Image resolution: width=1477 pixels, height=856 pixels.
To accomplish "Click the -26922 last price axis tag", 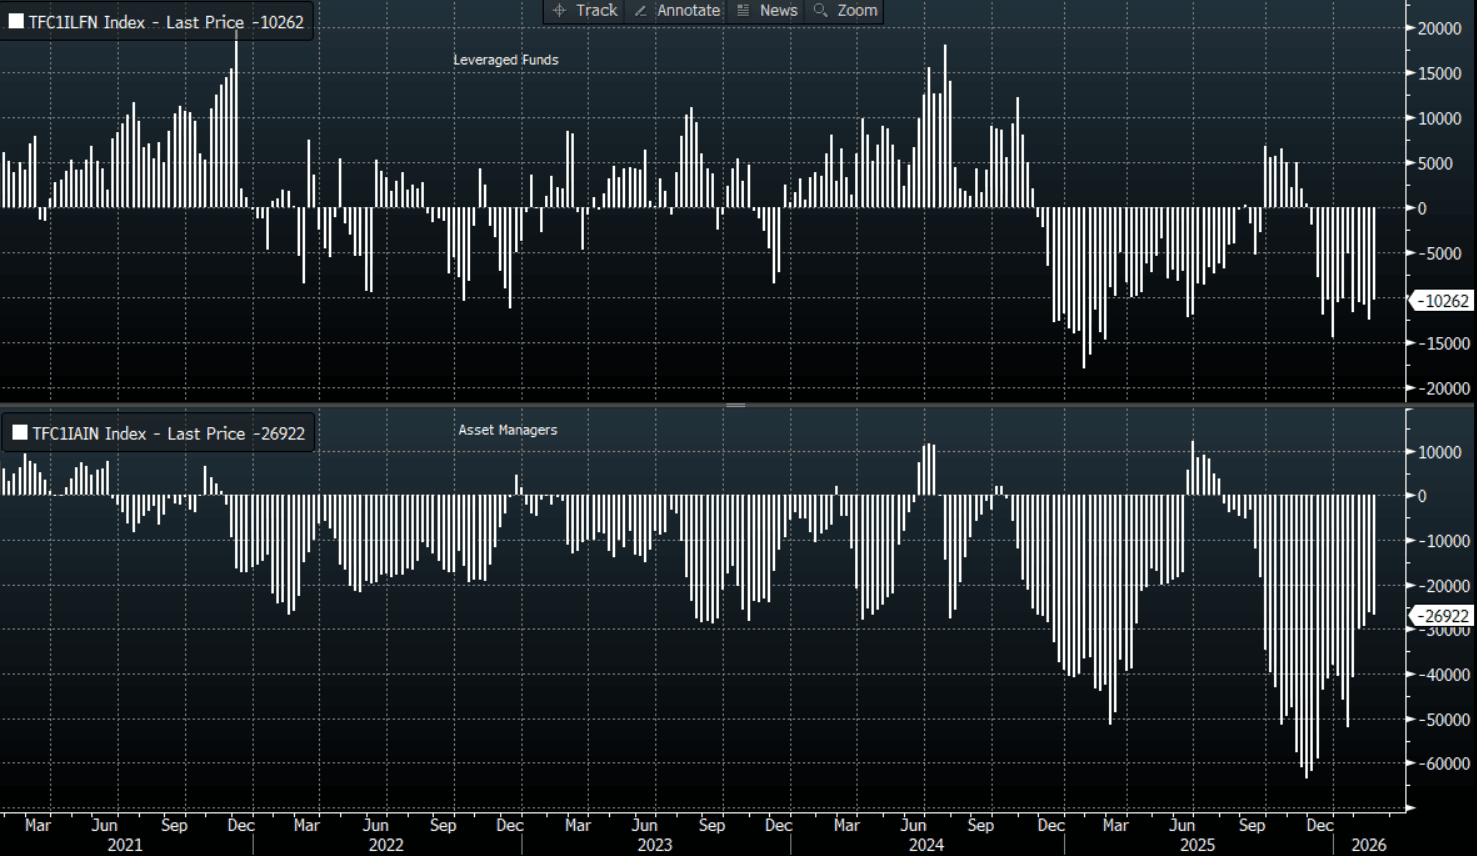I will pyautogui.click(x=1444, y=616).
